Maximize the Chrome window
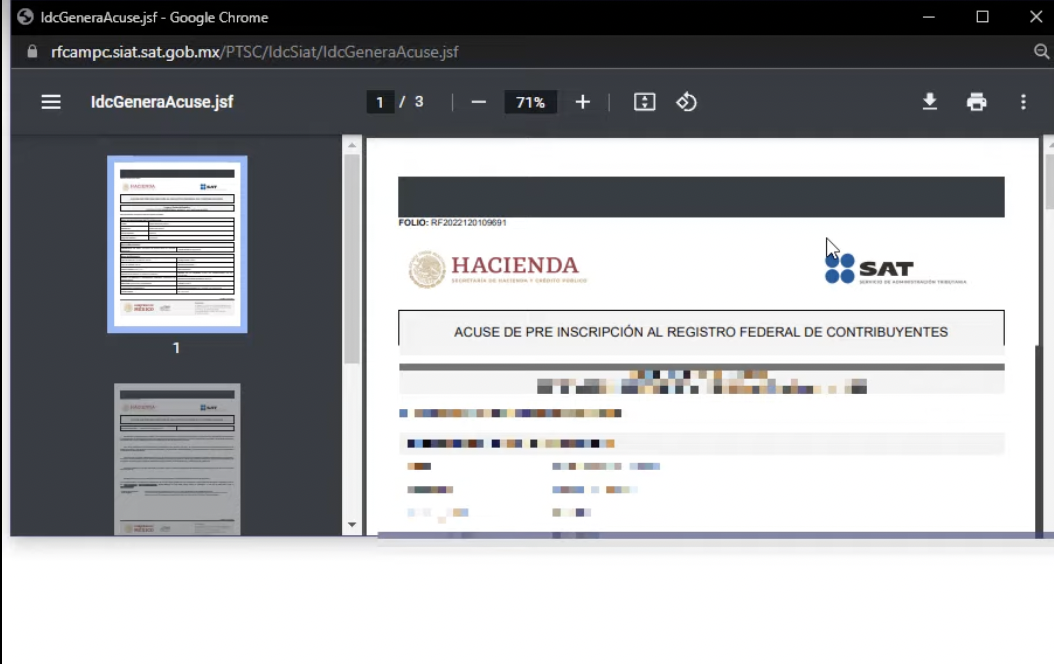This screenshot has width=1054, height=664. coord(982,17)
